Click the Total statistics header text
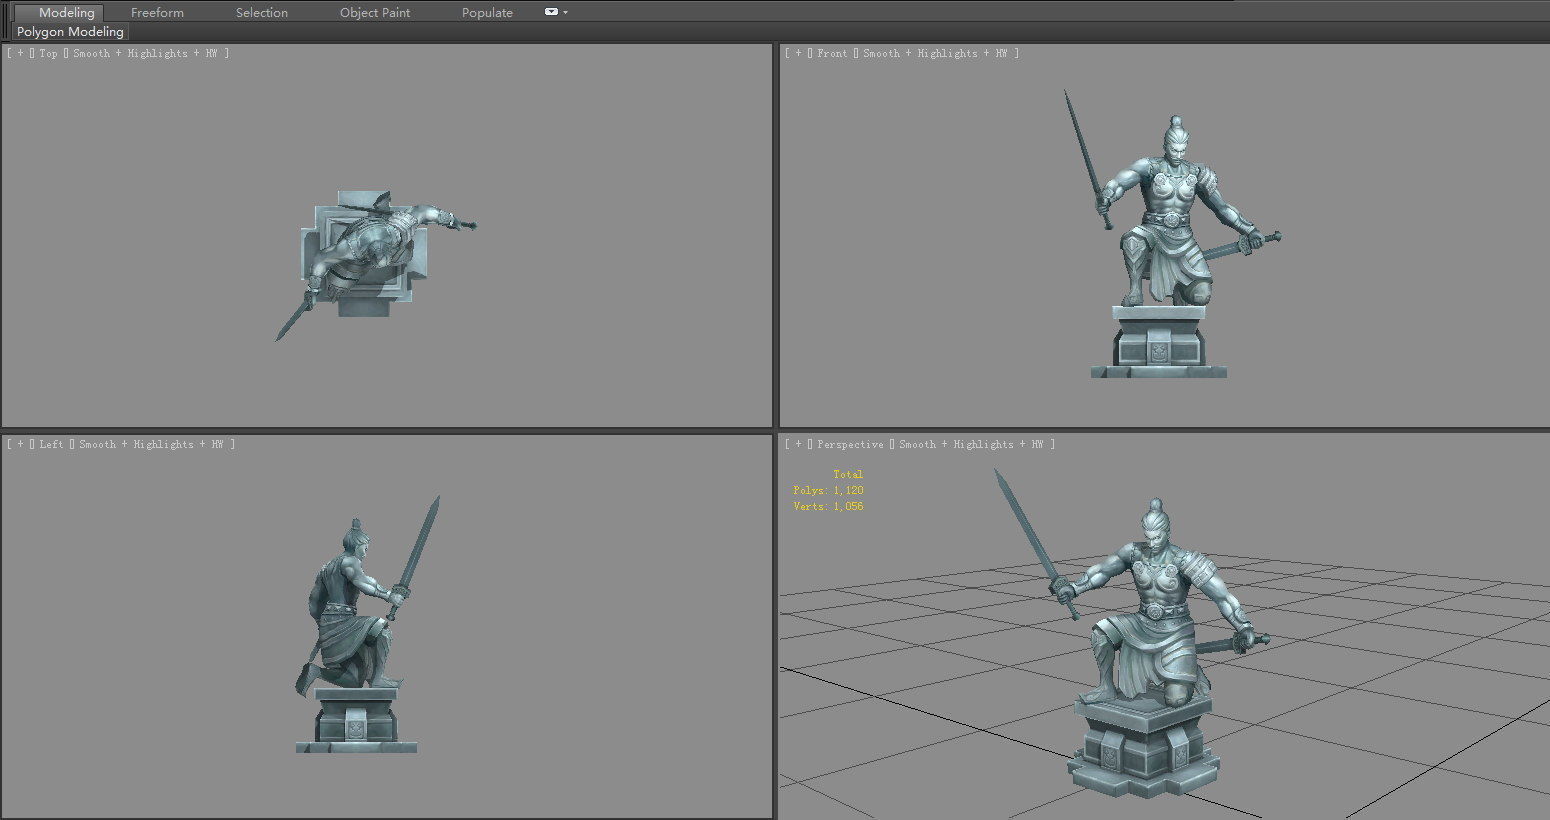The height and width of the screenshot is (820, 1550). [x=848, y=474]
